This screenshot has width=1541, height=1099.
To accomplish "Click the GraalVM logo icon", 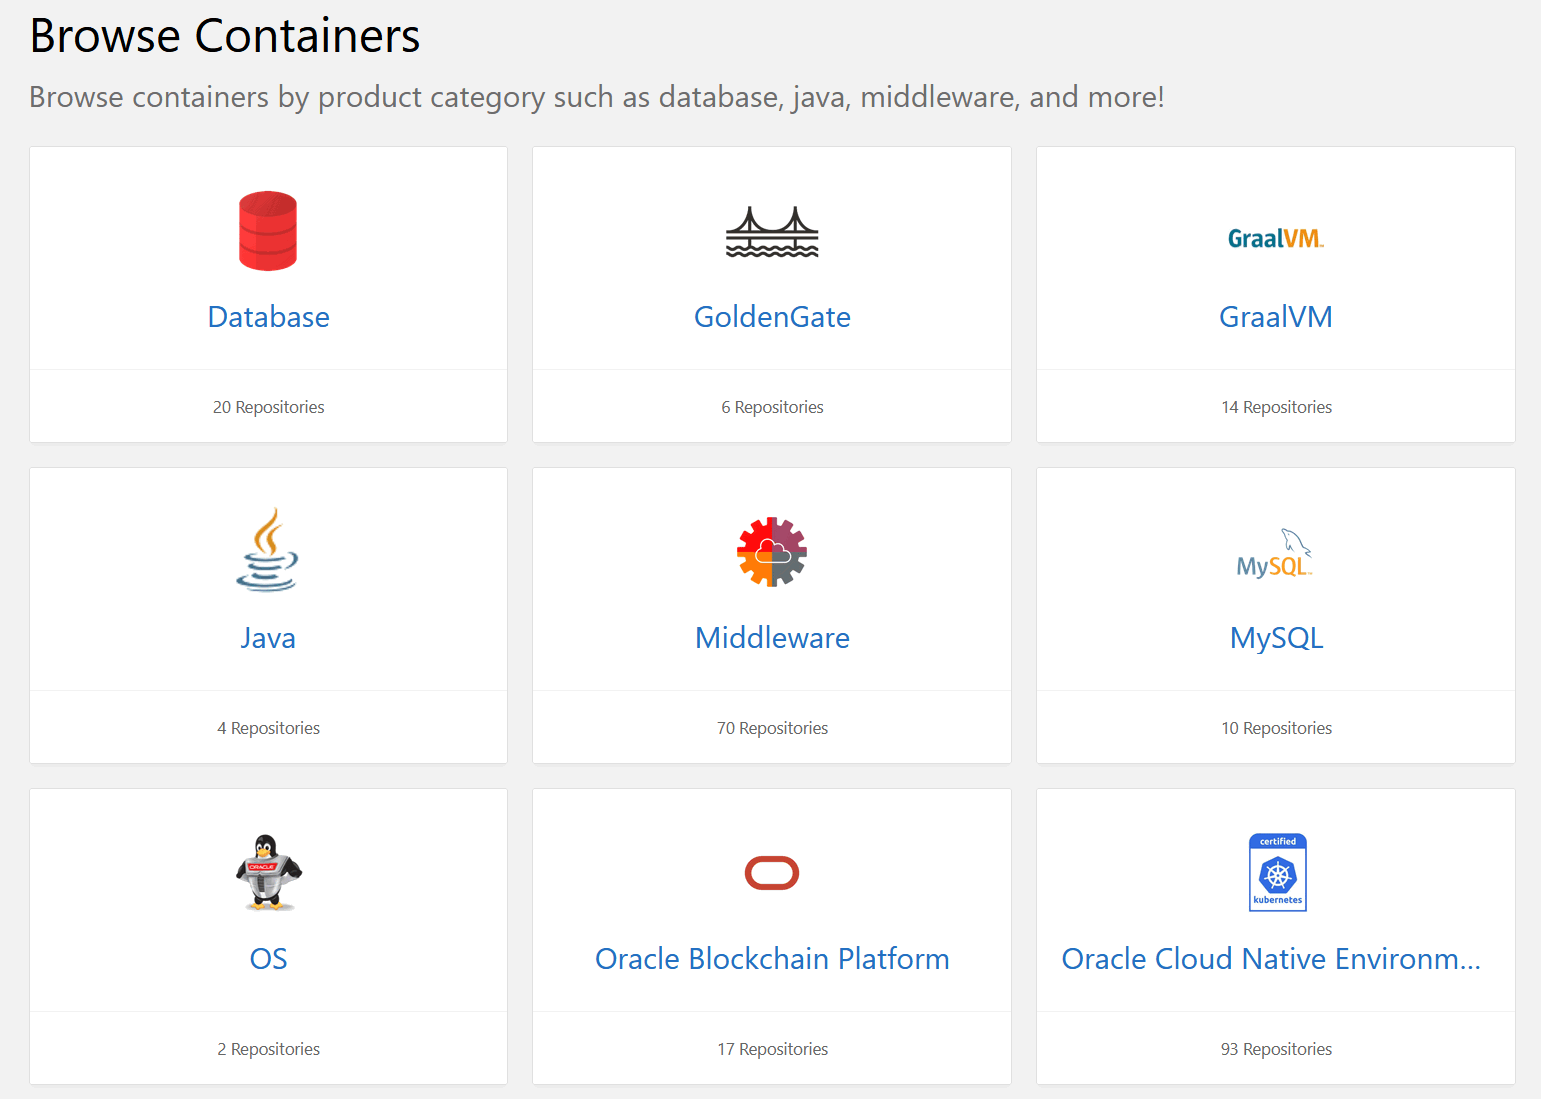I will tap(1275, 238).
